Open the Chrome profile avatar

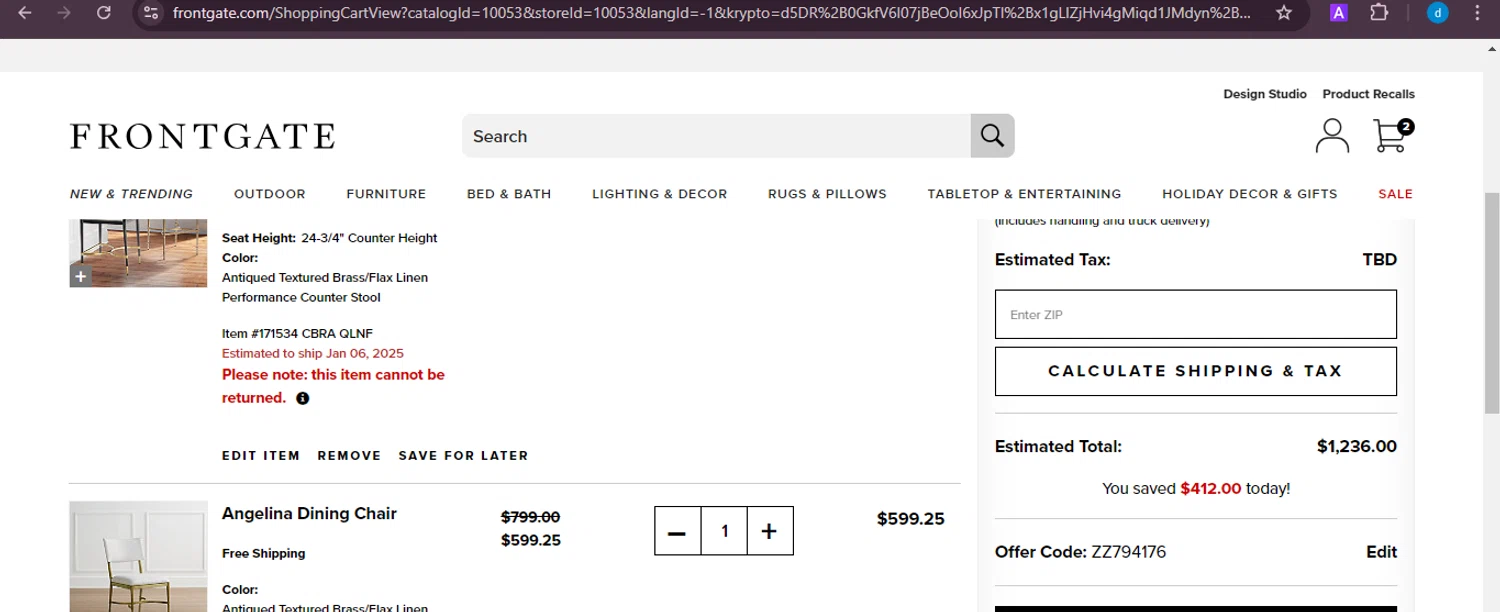pos(1437,13)
